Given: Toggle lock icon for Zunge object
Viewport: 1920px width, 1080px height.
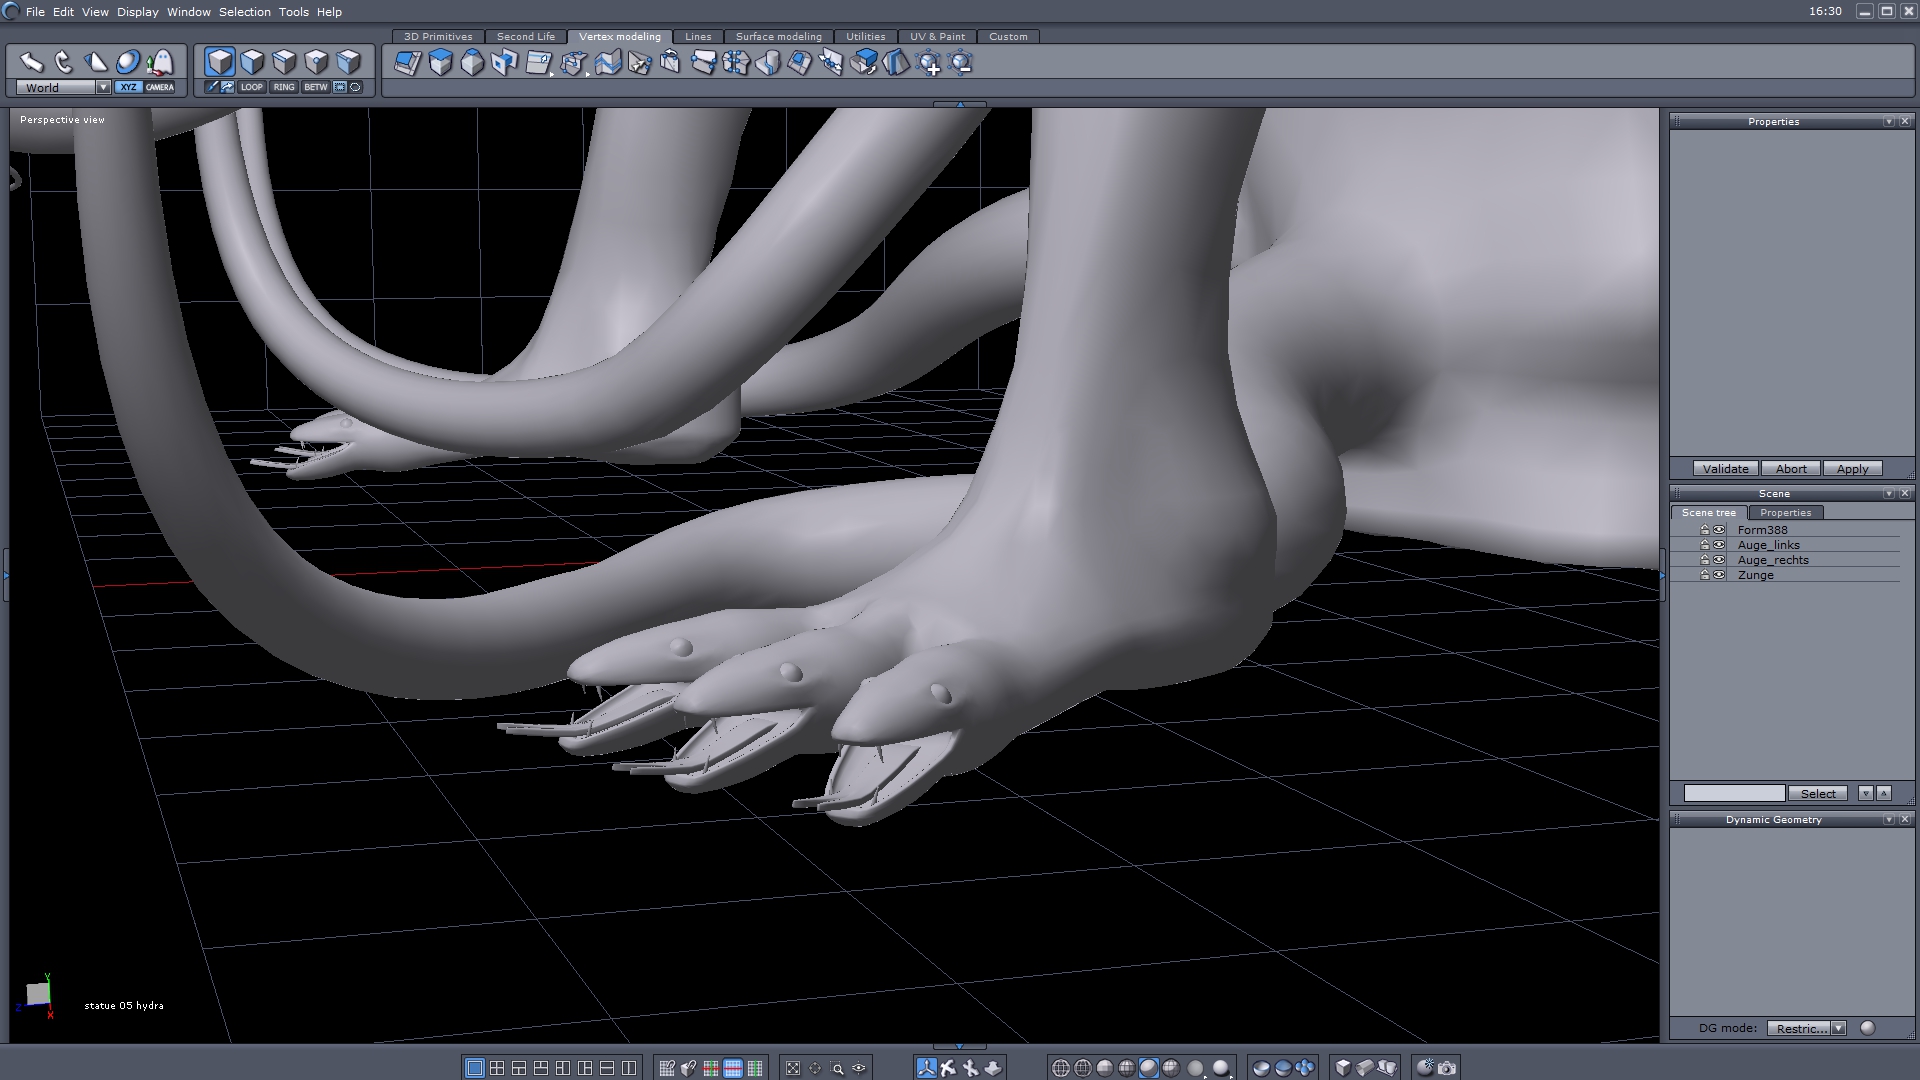Looking at the screenshot, I should click(x=1705, y=575).
